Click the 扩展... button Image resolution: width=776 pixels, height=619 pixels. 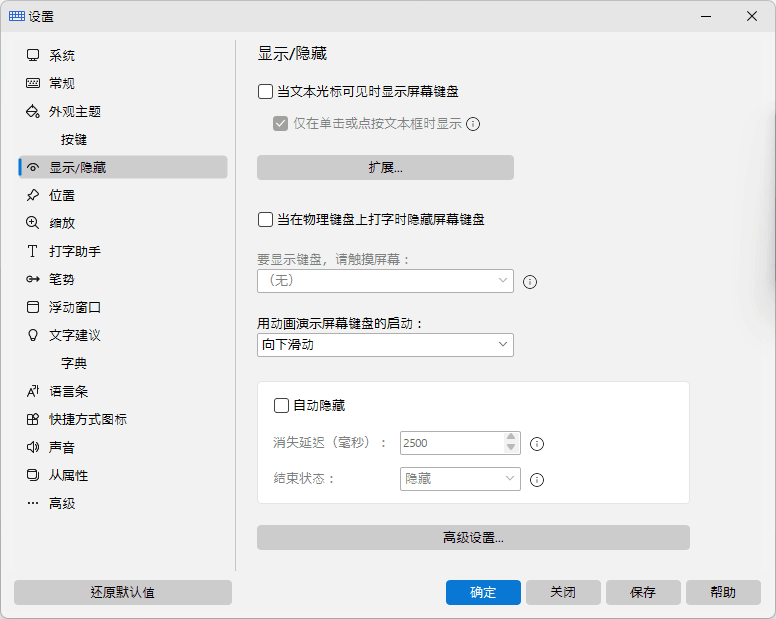385,168
